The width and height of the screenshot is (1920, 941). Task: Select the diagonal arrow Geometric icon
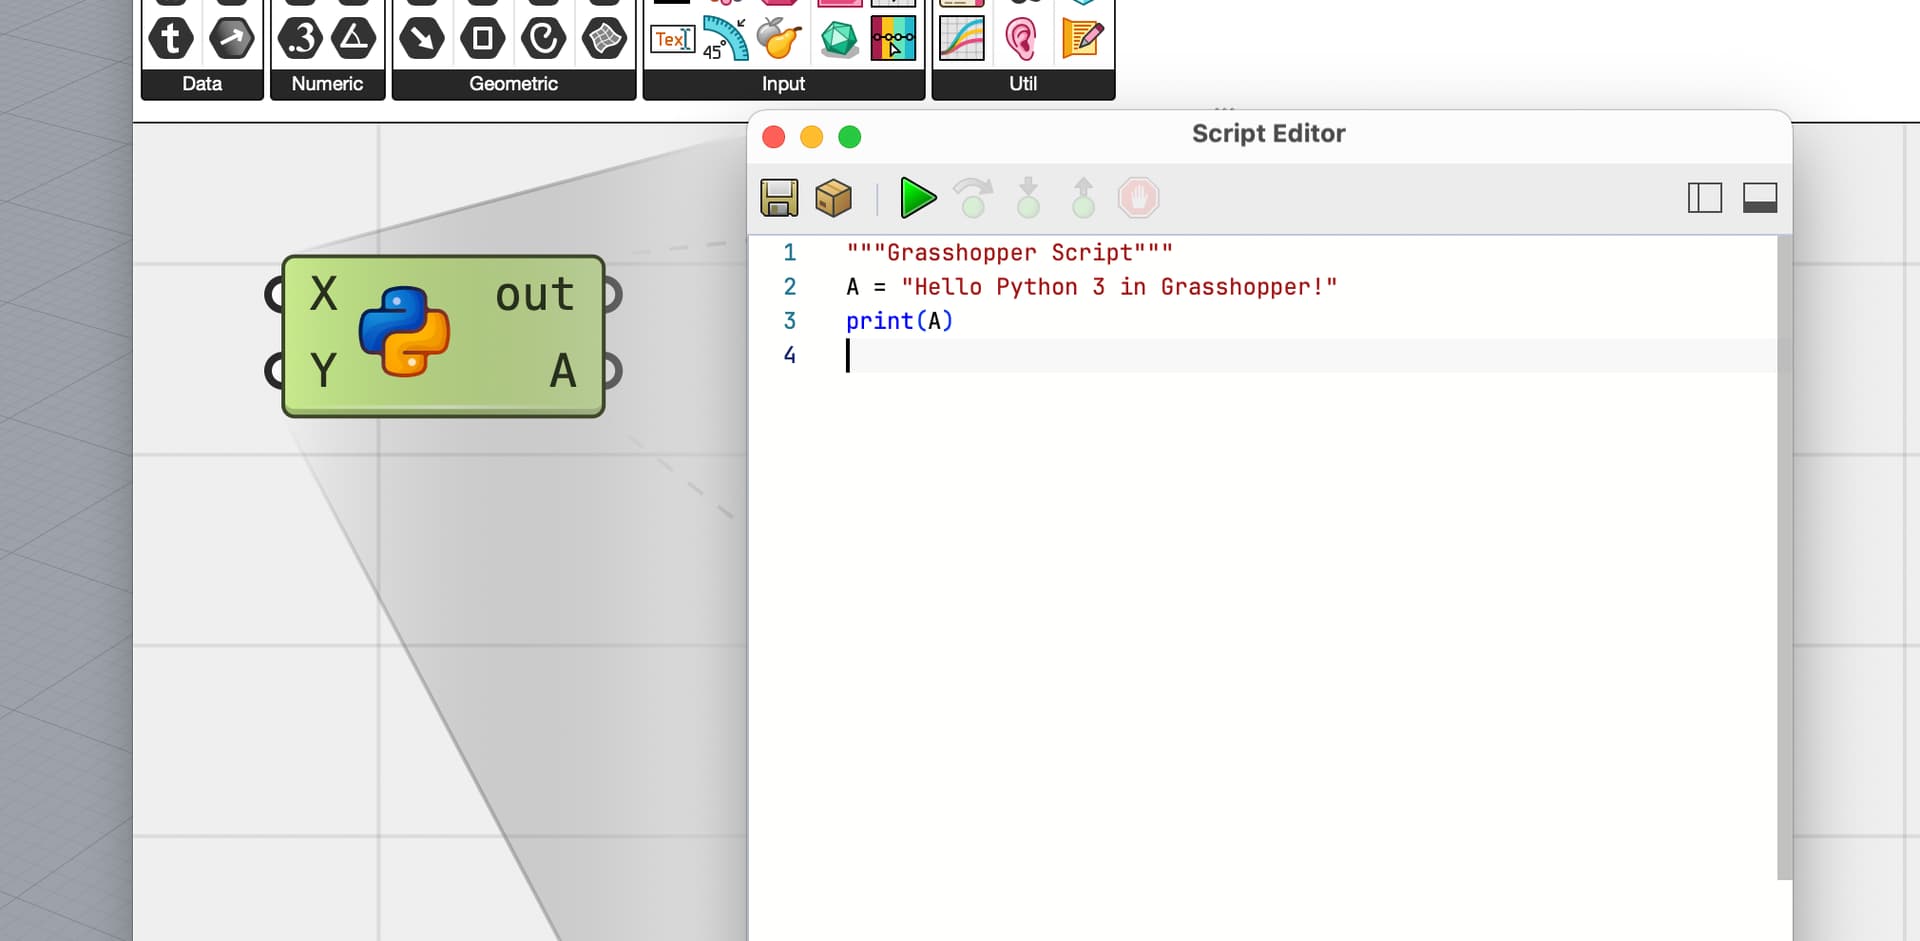pyautogui.click(x=422, y=39)
